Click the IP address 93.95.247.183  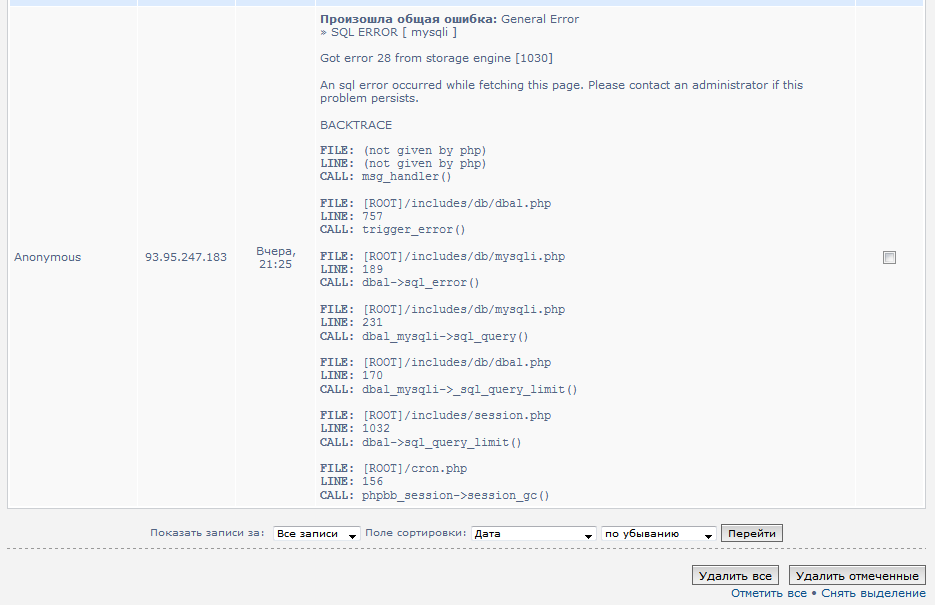point(186,257)
